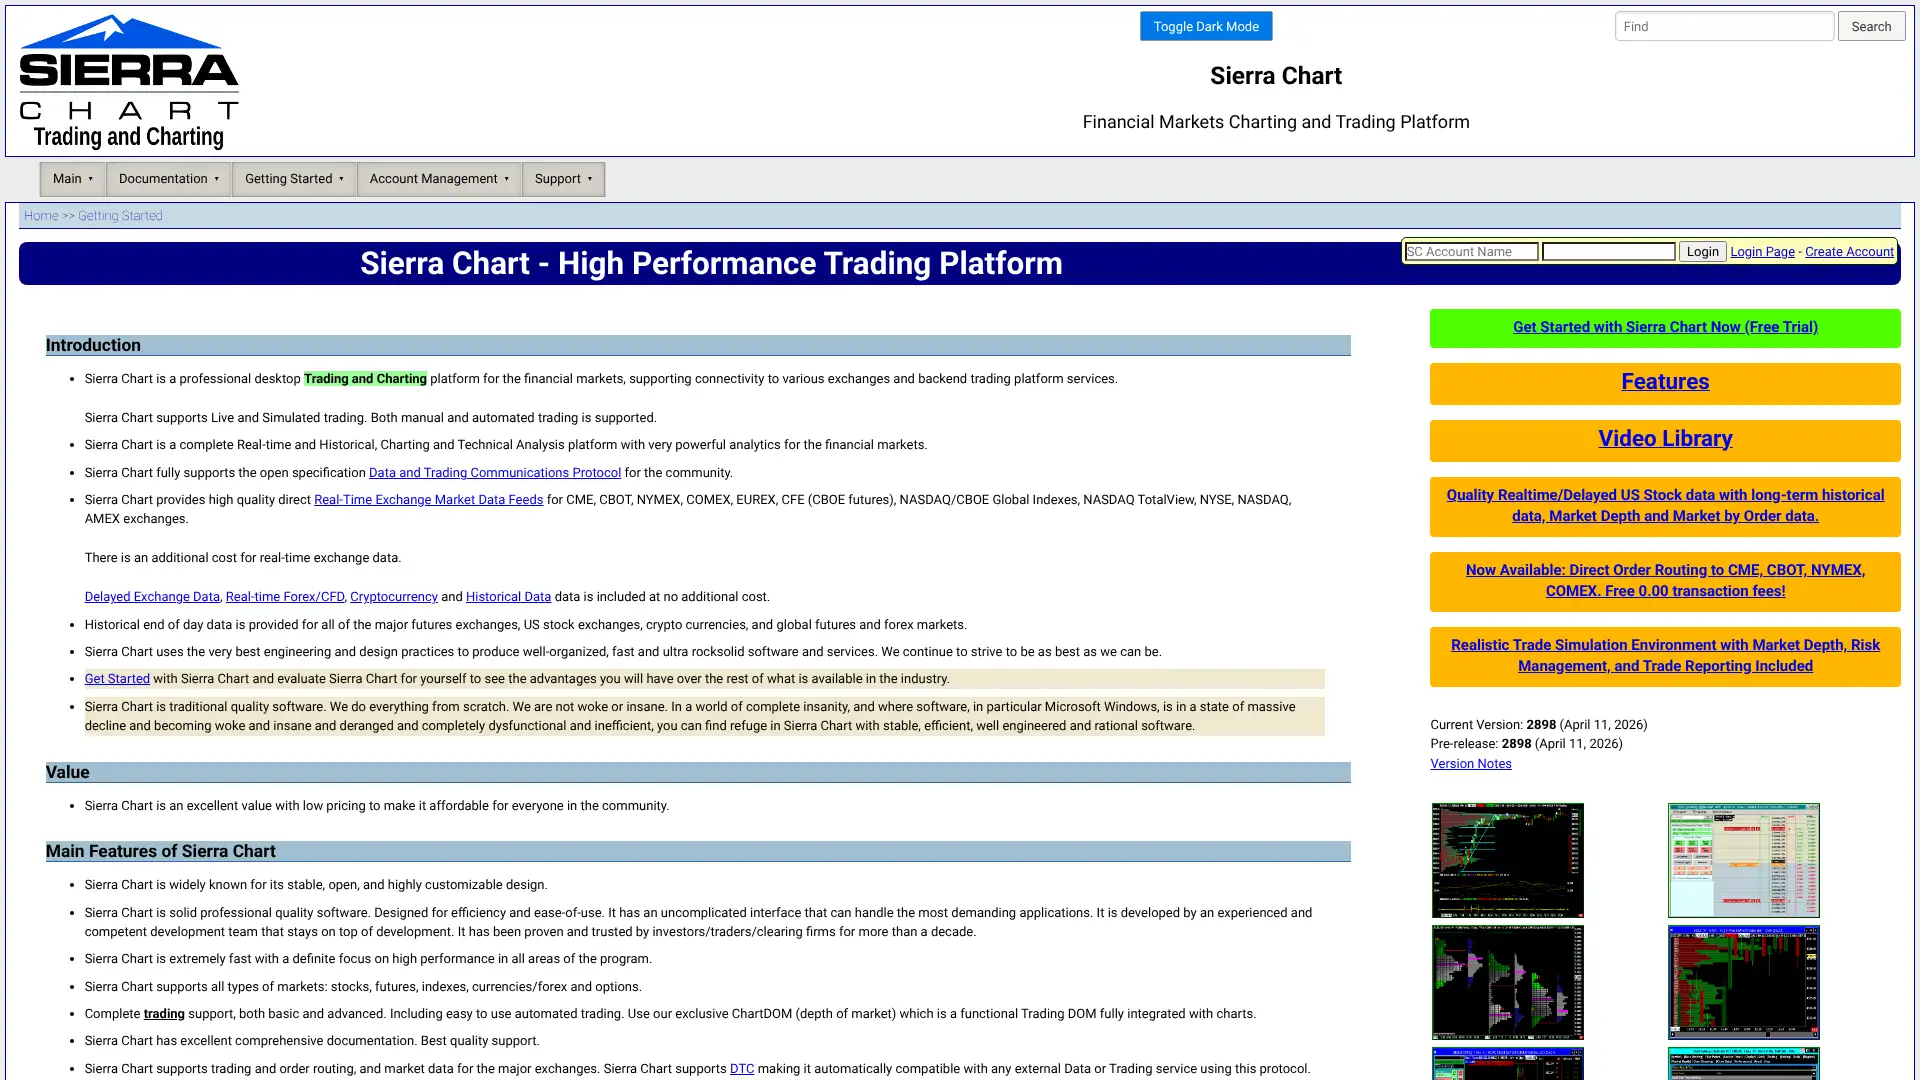The width and height of the screenshot is (1920, 1080).
Task: Click the Pre-release 2898 text
Action: tap(1526, 744)
